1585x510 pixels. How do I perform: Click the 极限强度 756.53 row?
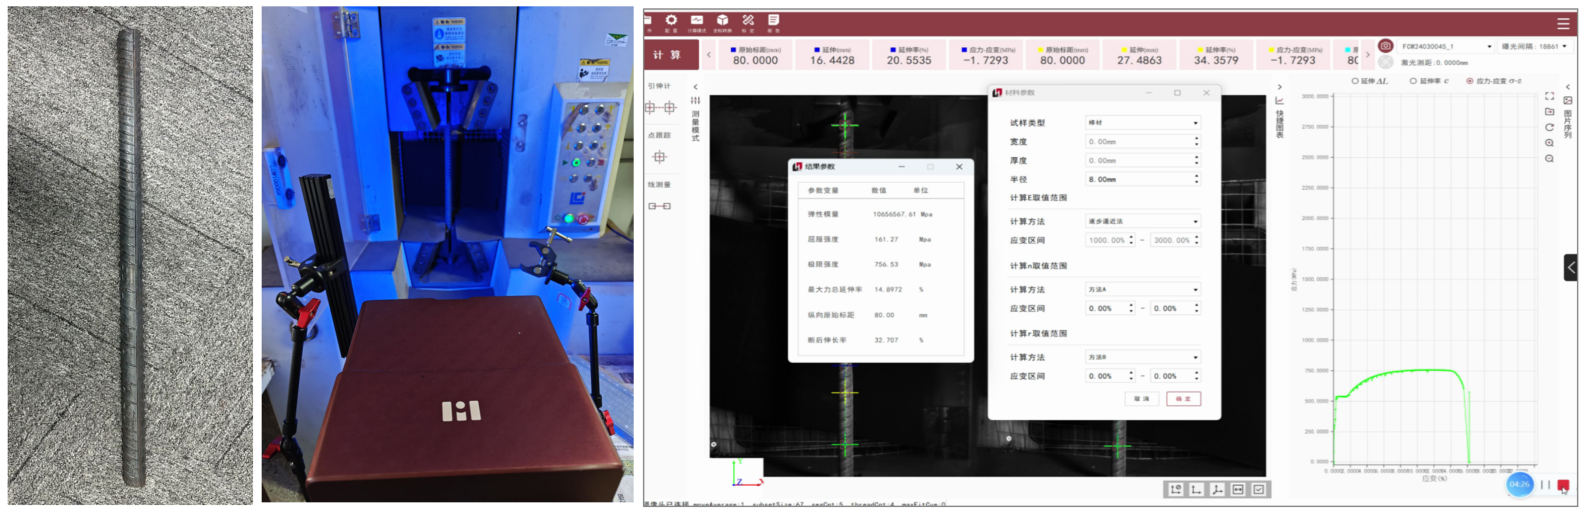[x=880, y=264]
